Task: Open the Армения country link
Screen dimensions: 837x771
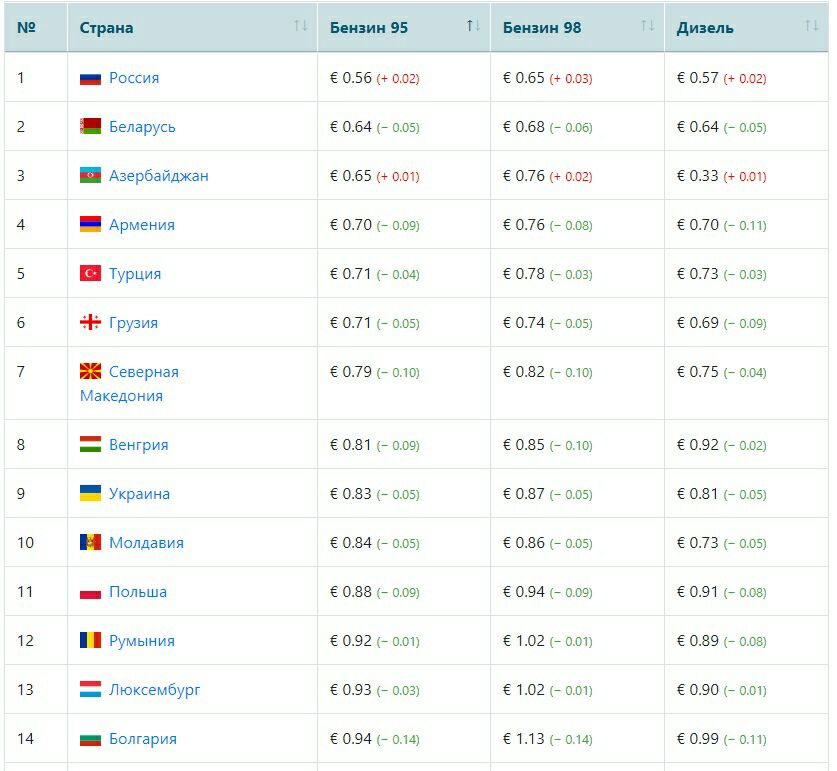Action: [142, 225]
